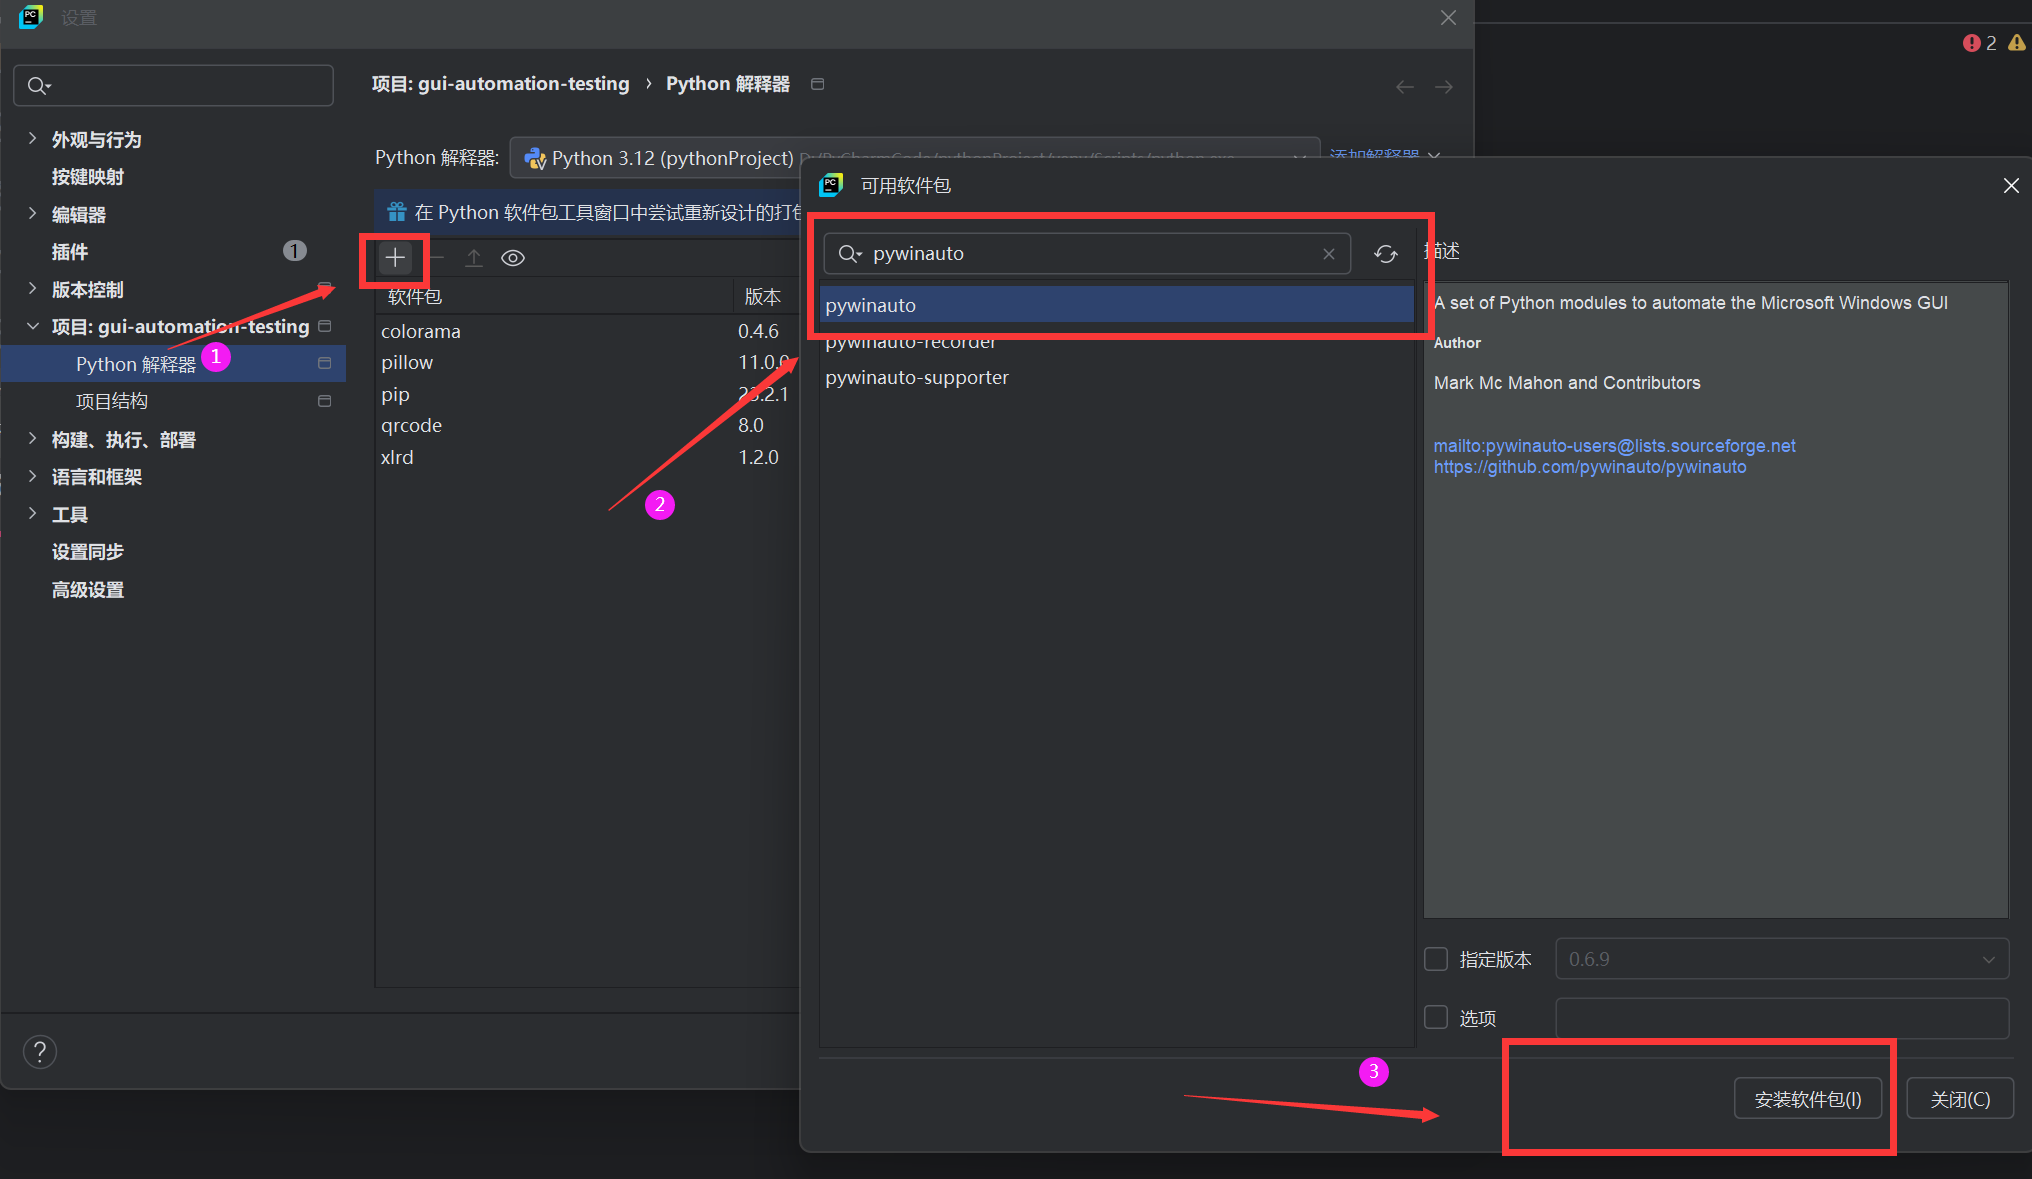Clear the pywinauto search field

click(x=1329, y=254)
